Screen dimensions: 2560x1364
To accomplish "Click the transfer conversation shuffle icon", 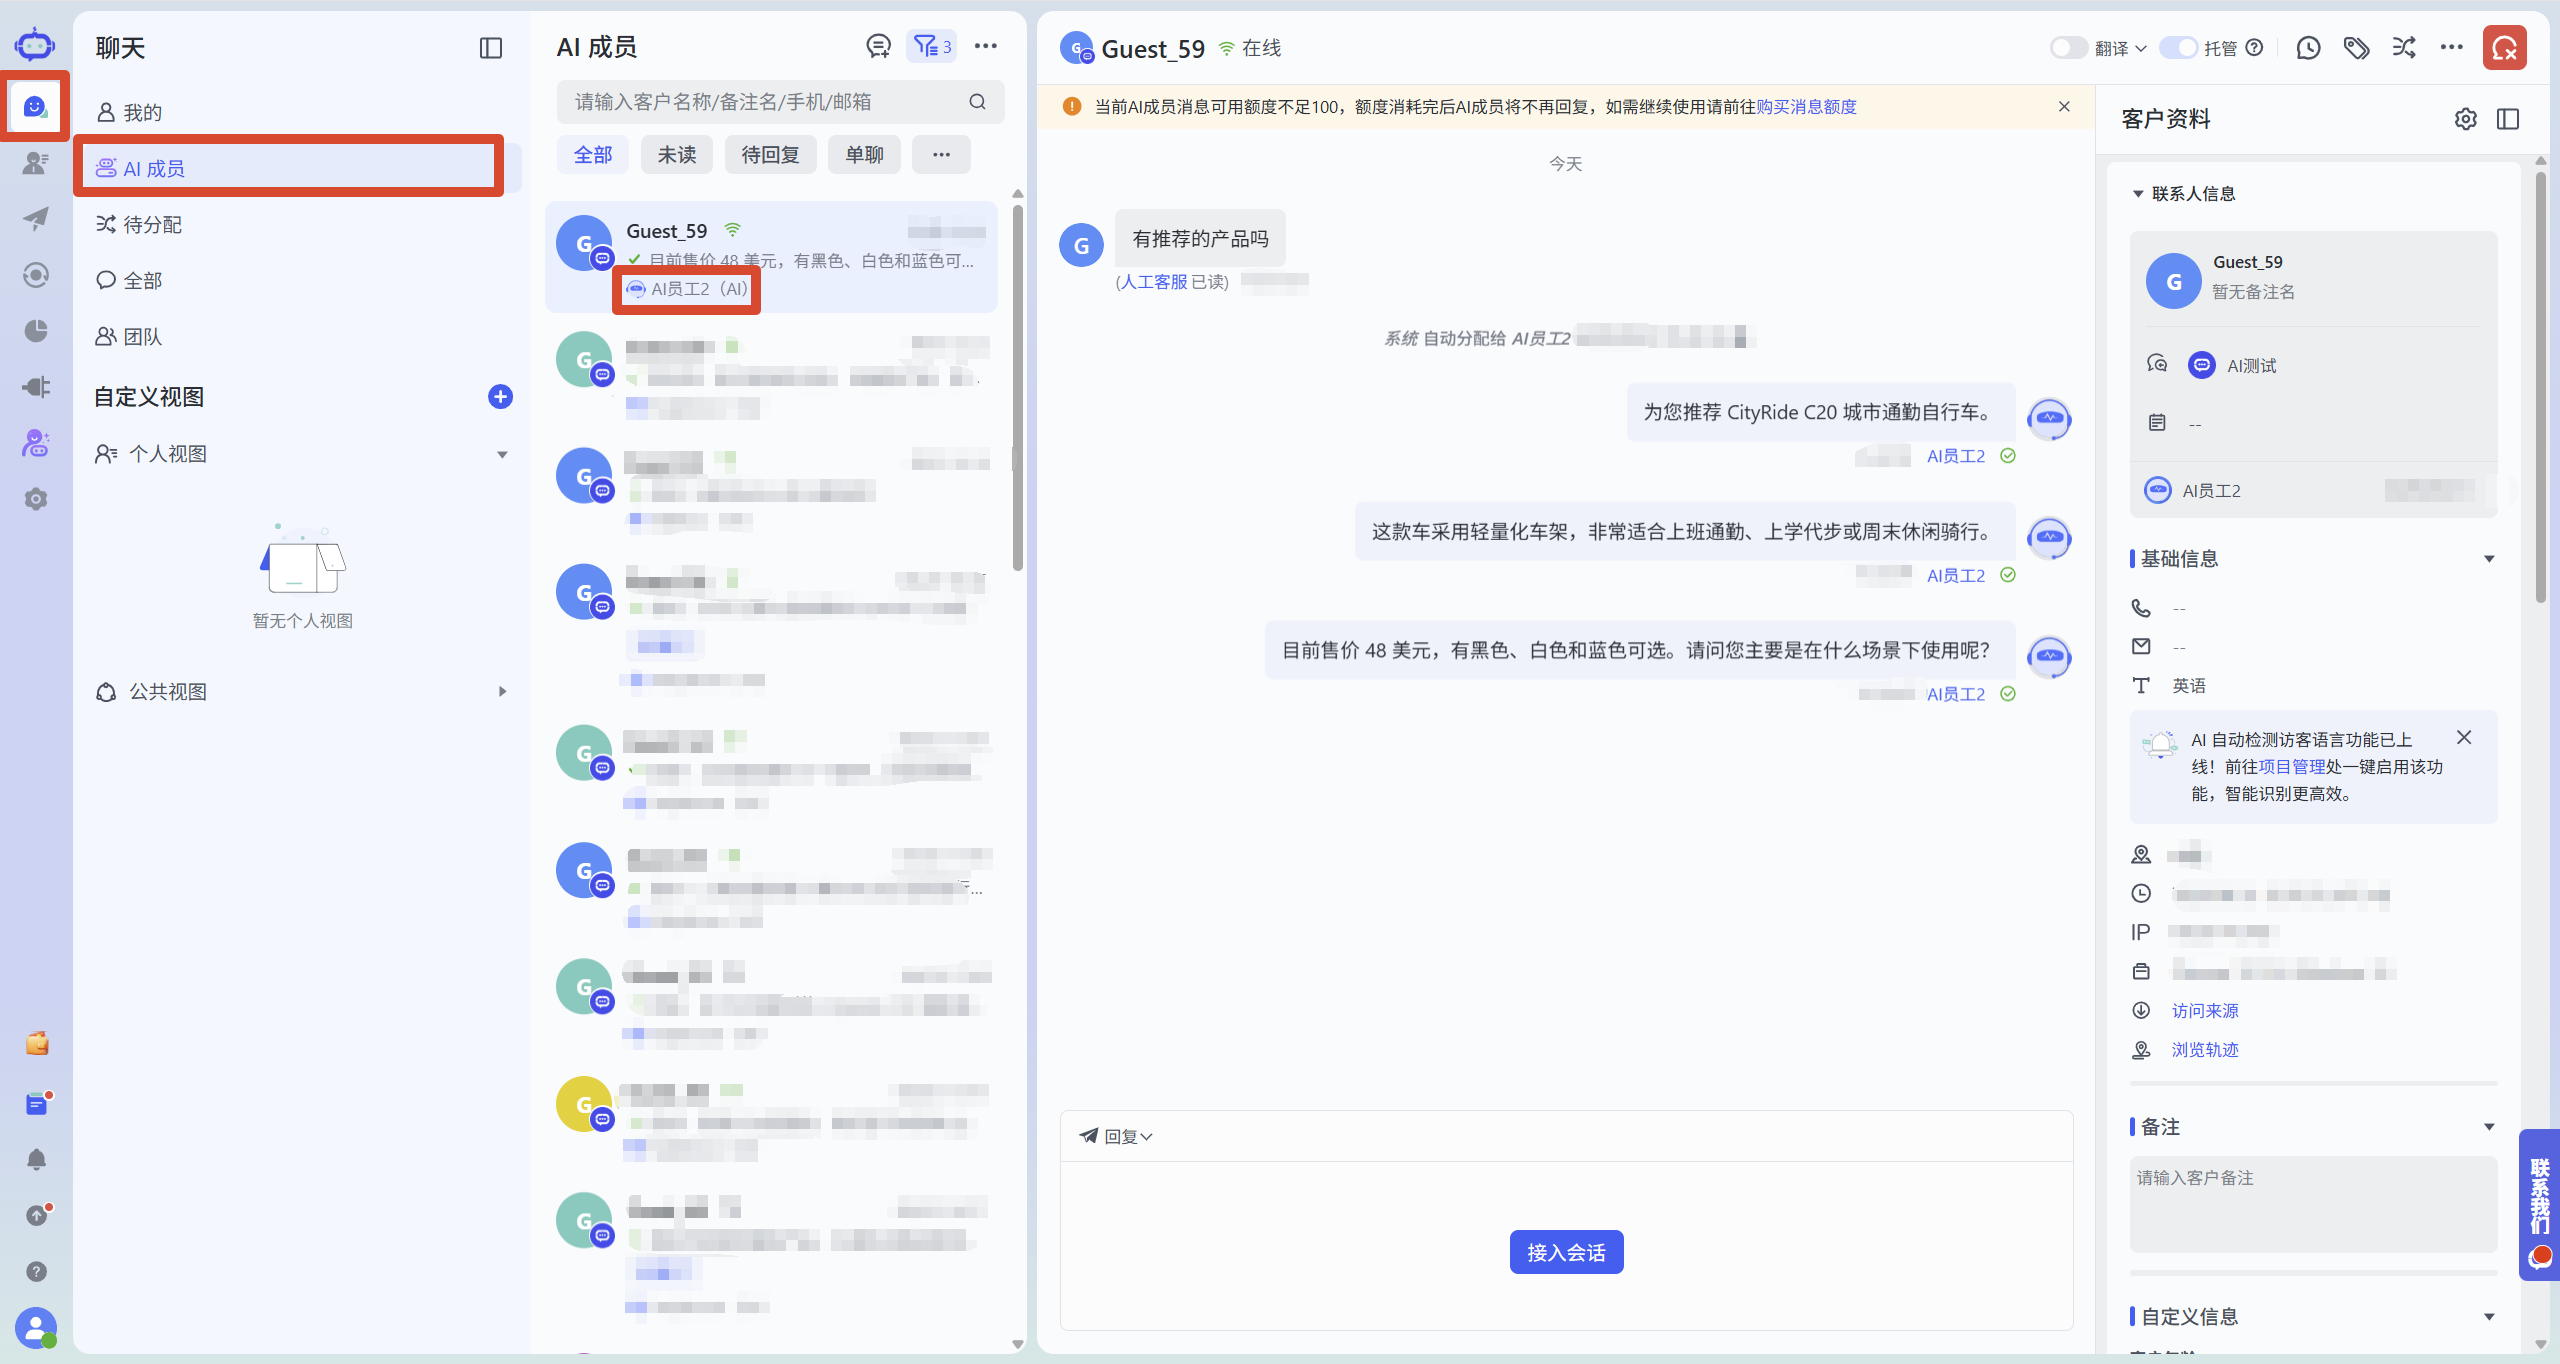I will tap(2404, 48).
